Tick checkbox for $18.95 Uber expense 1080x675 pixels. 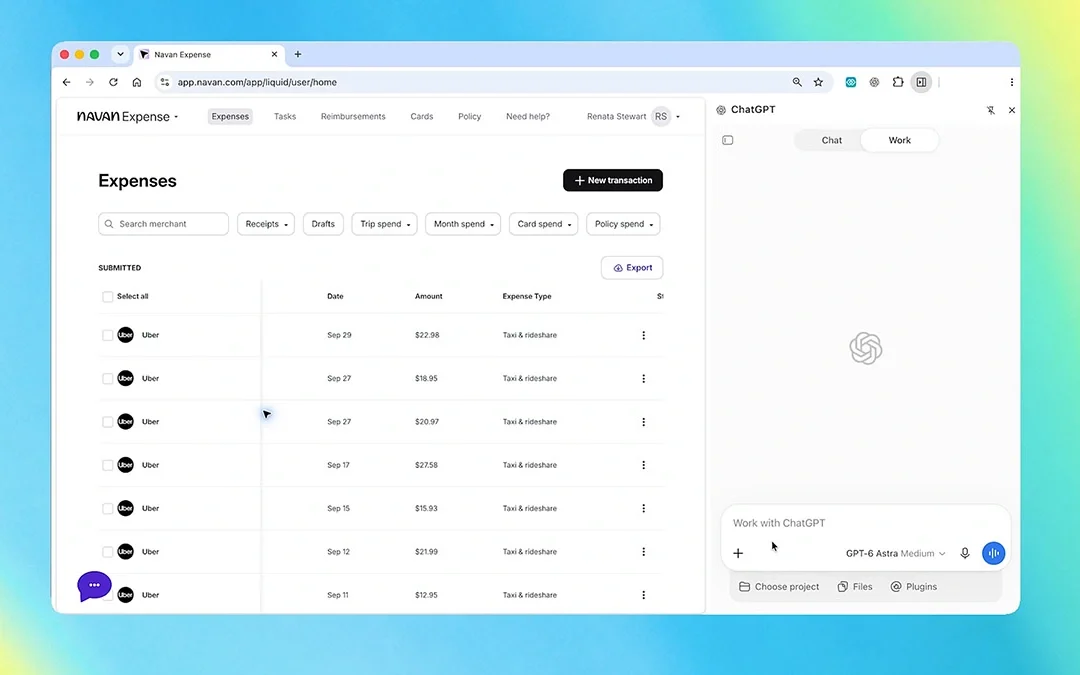[107, 379]
